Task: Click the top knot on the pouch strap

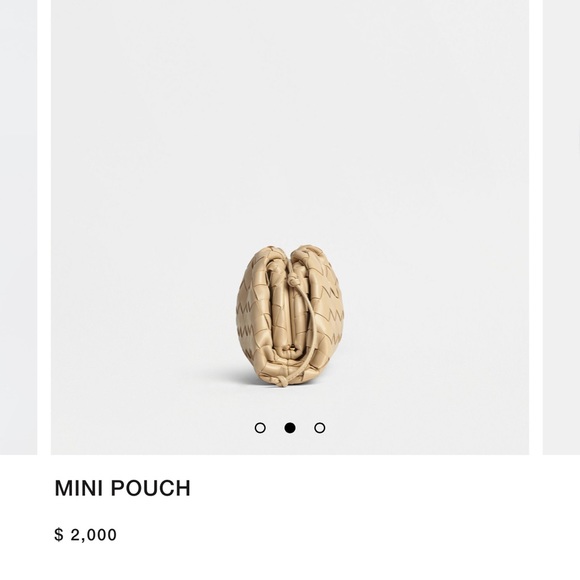Action: tap(293, 281)
